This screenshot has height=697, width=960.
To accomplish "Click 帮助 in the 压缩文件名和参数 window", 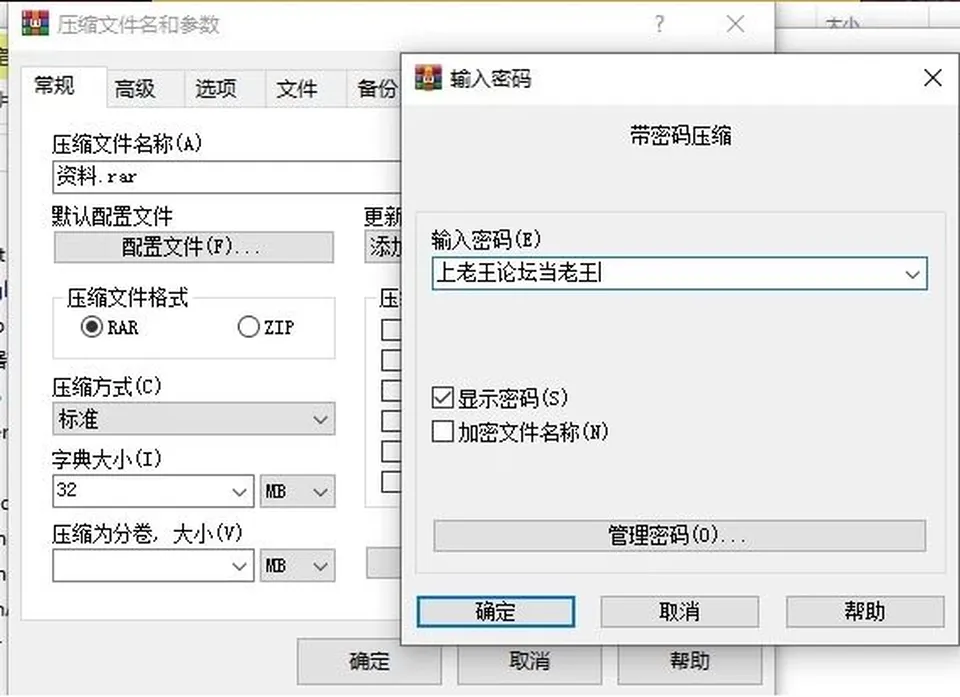I will [x=690, y=661].
